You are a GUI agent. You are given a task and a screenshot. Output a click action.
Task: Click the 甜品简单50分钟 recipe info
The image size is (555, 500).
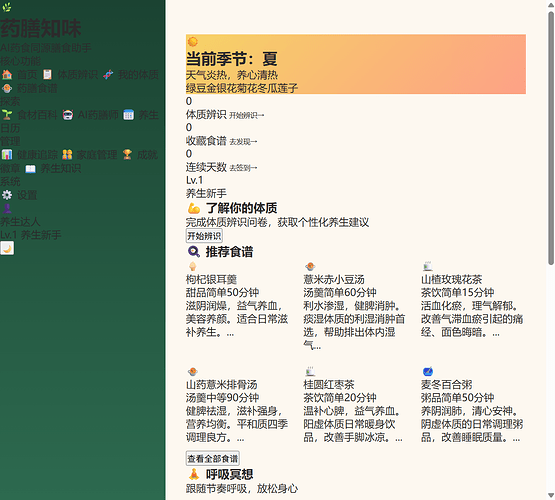[x=222, y=293]
